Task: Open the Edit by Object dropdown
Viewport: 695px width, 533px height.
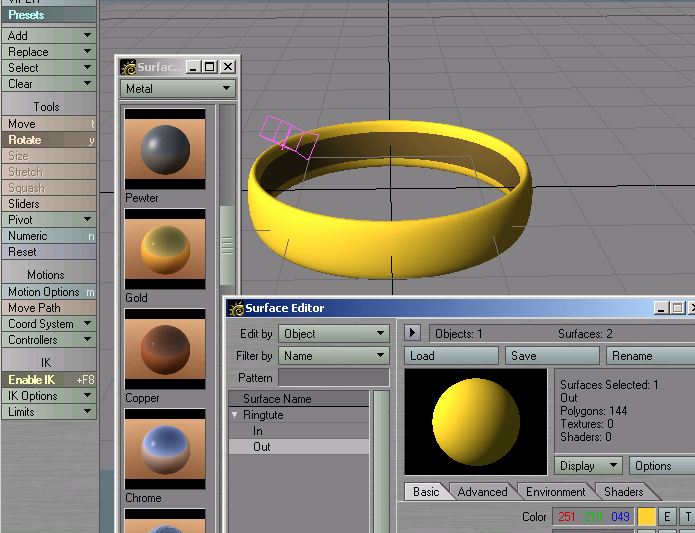Action: pos(333,334)
